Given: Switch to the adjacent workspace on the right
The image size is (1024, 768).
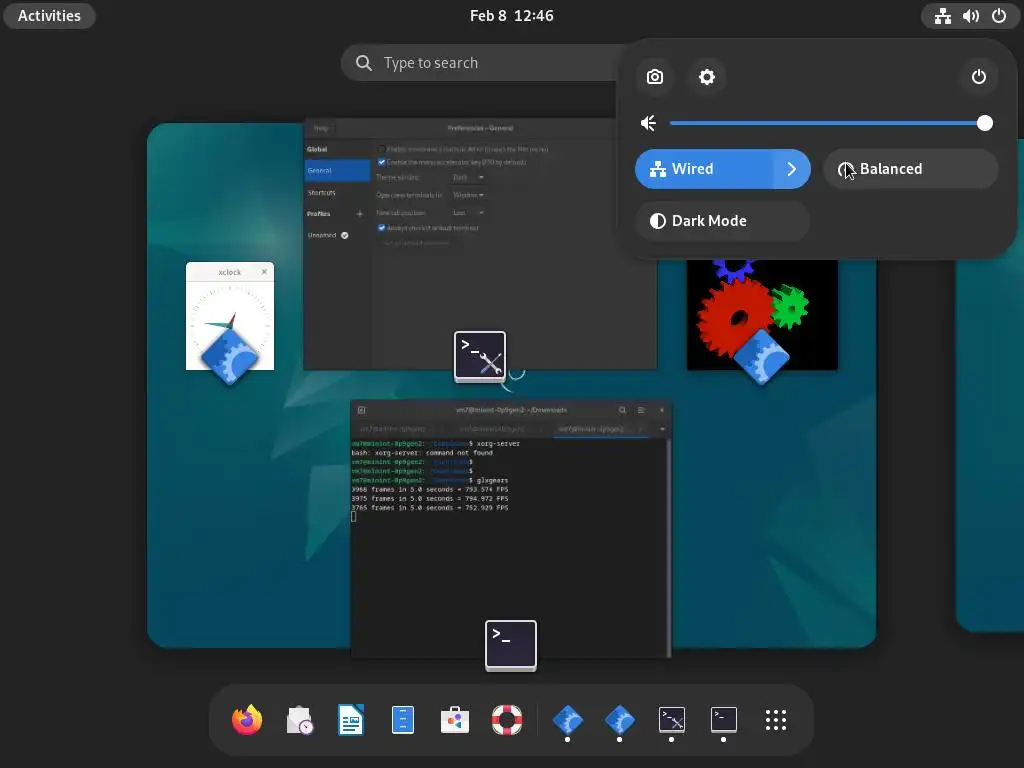Looking at the screenshot, I should click(x=990, y=385).
